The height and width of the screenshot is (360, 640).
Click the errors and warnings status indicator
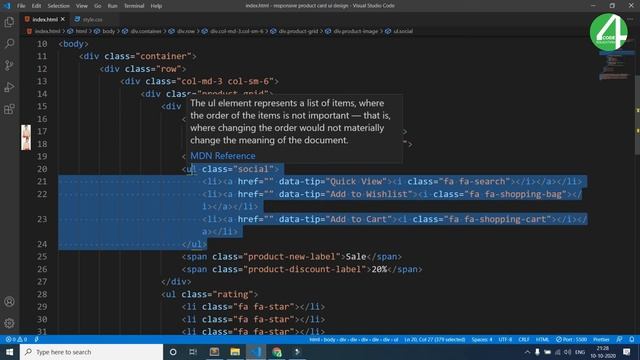pos(16,339)
